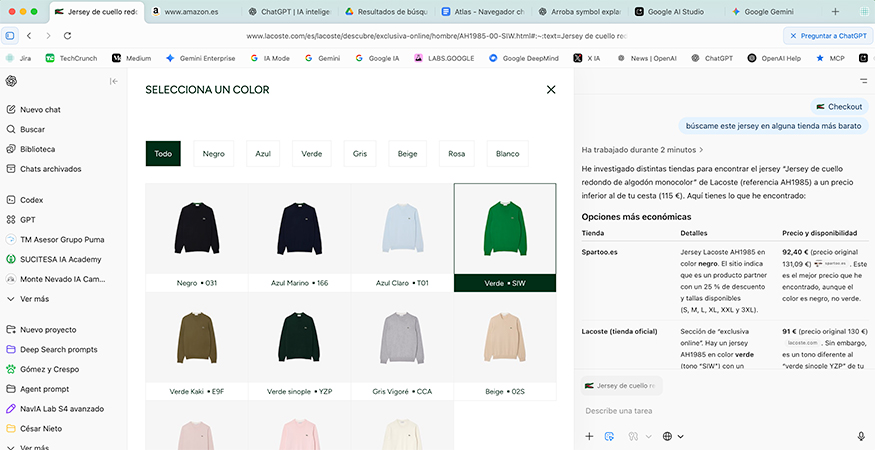Open Chats archivados in sidebar
875x450 pixels.
point(50,169)
